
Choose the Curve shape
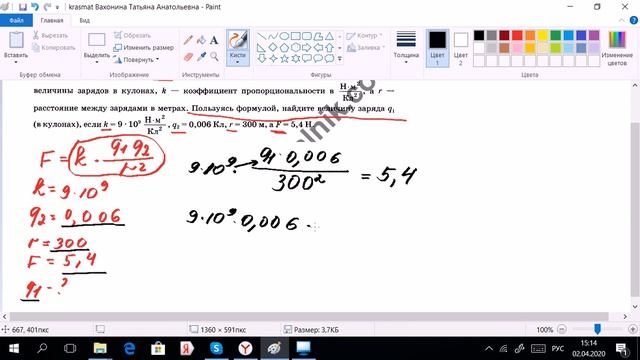[273, 36]
